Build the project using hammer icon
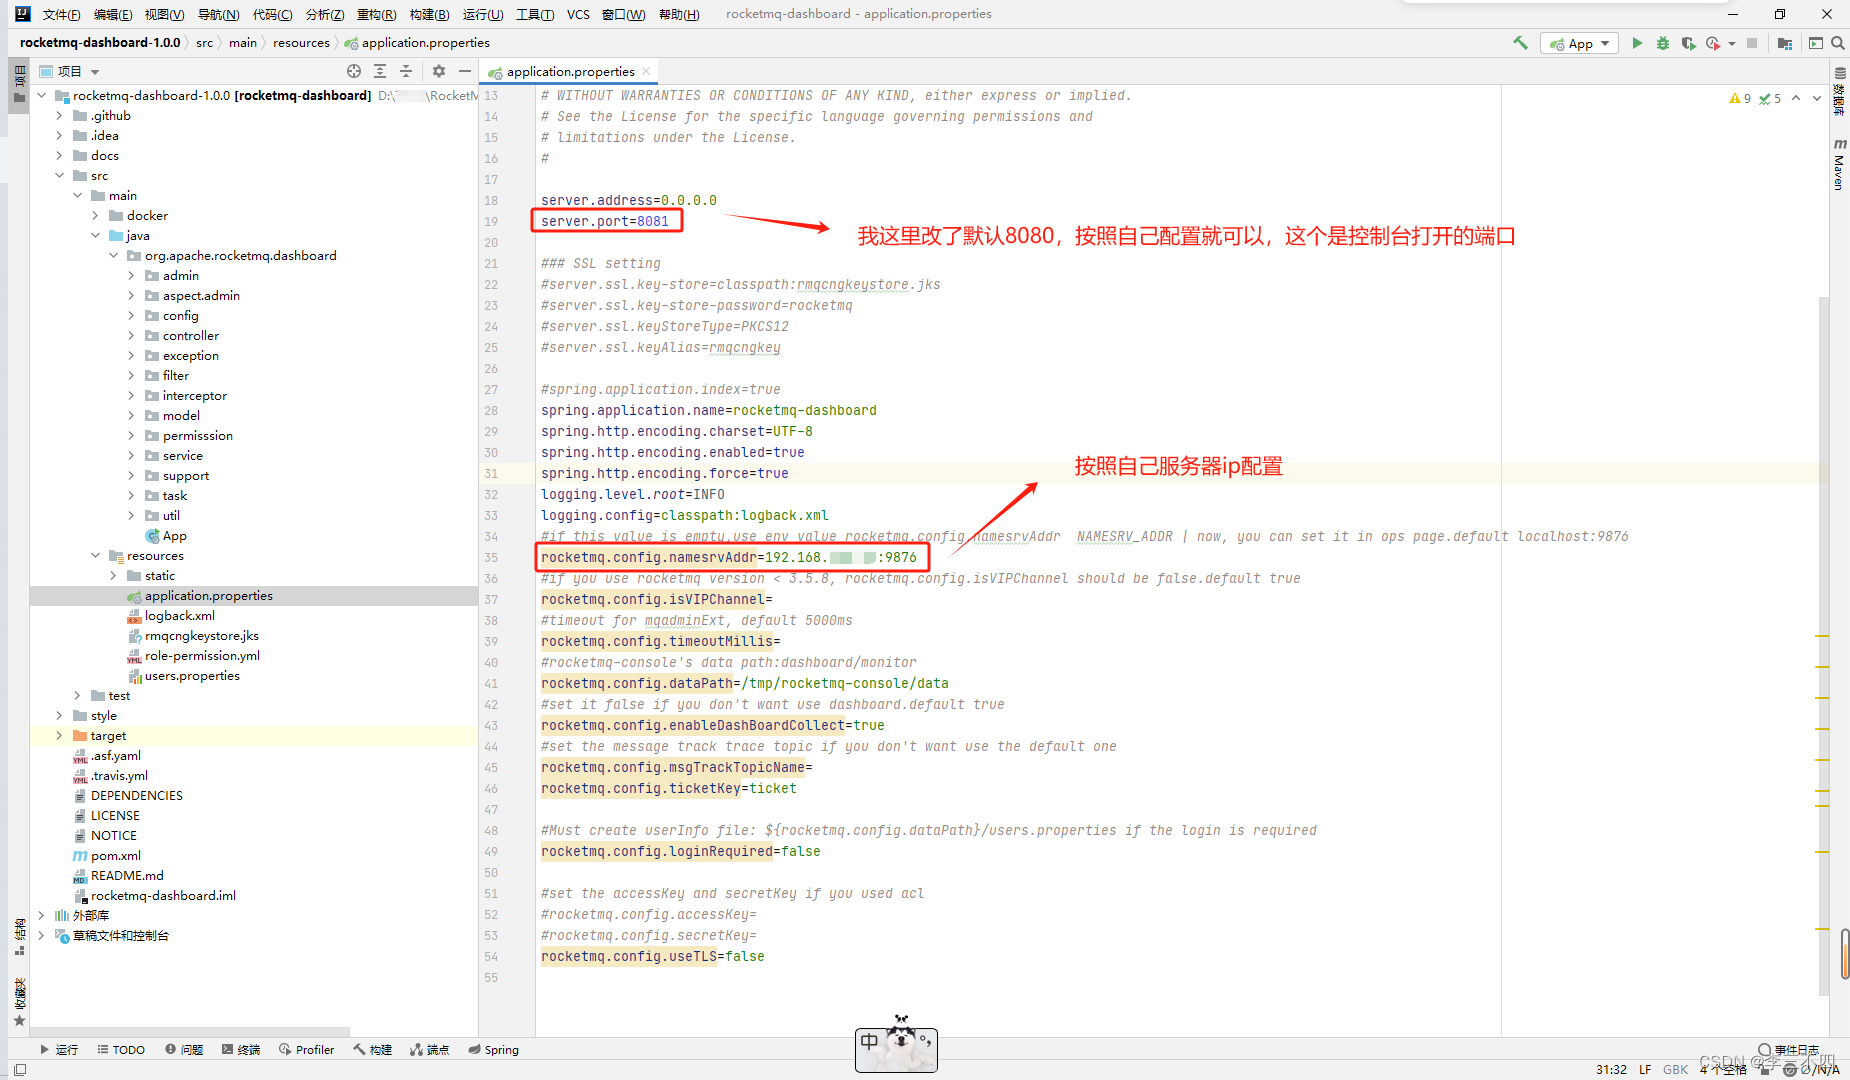The image size is (1850, 1080). pyautogui.click(x=1519, y=43)
